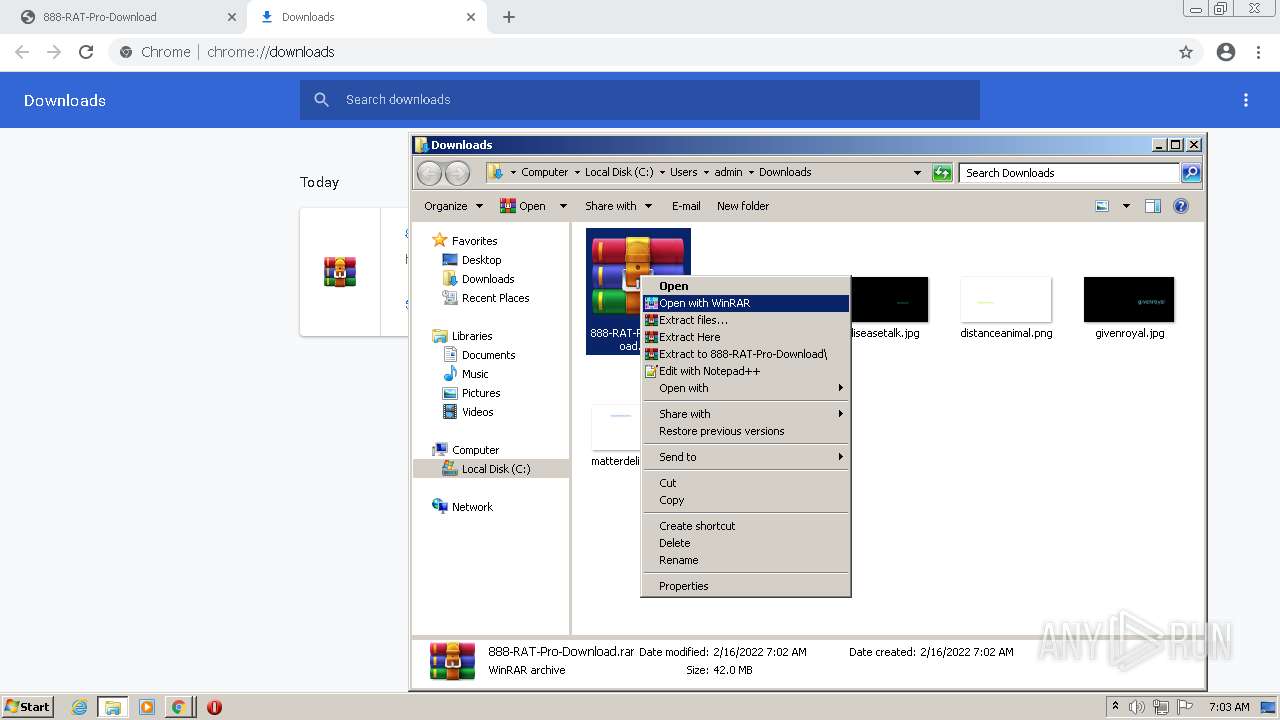Open Chrome profile avatar icon
This screenshot has width=1280, height=720.
(1226, 52)
